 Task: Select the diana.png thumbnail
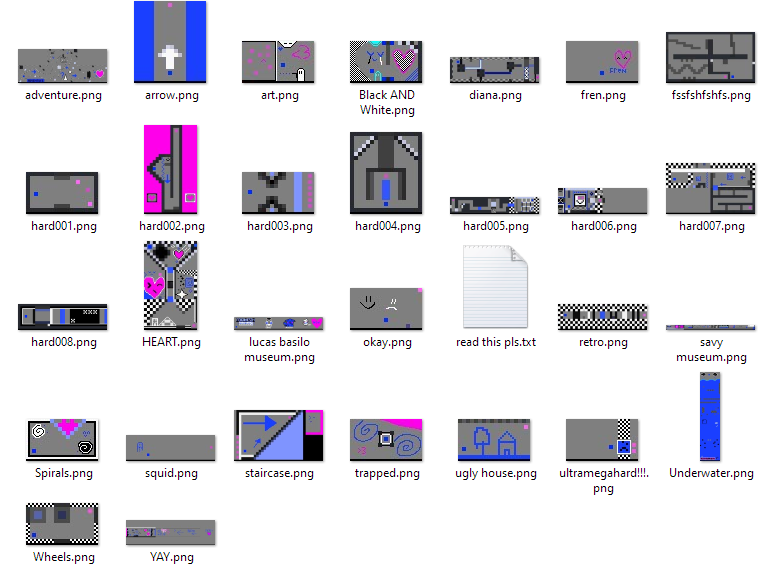(x=495, y=70)
